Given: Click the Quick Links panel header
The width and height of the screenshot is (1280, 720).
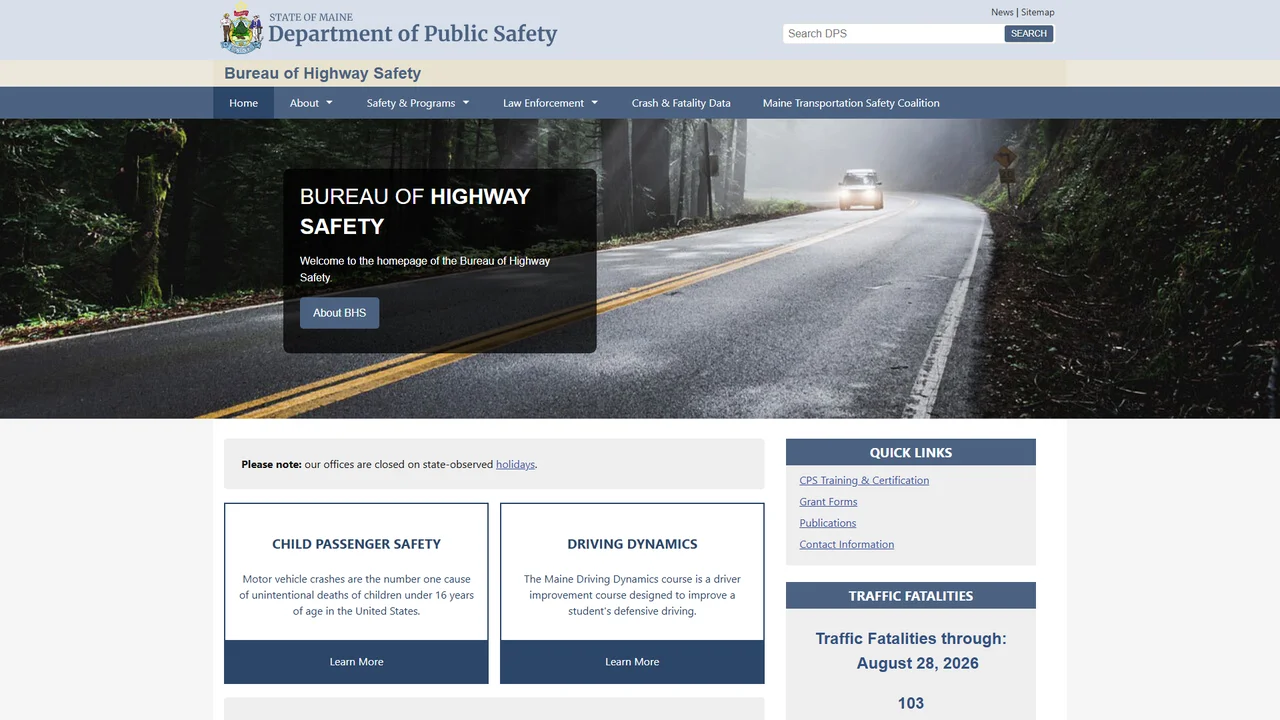Looking at the screenshot, I should 911,452.
